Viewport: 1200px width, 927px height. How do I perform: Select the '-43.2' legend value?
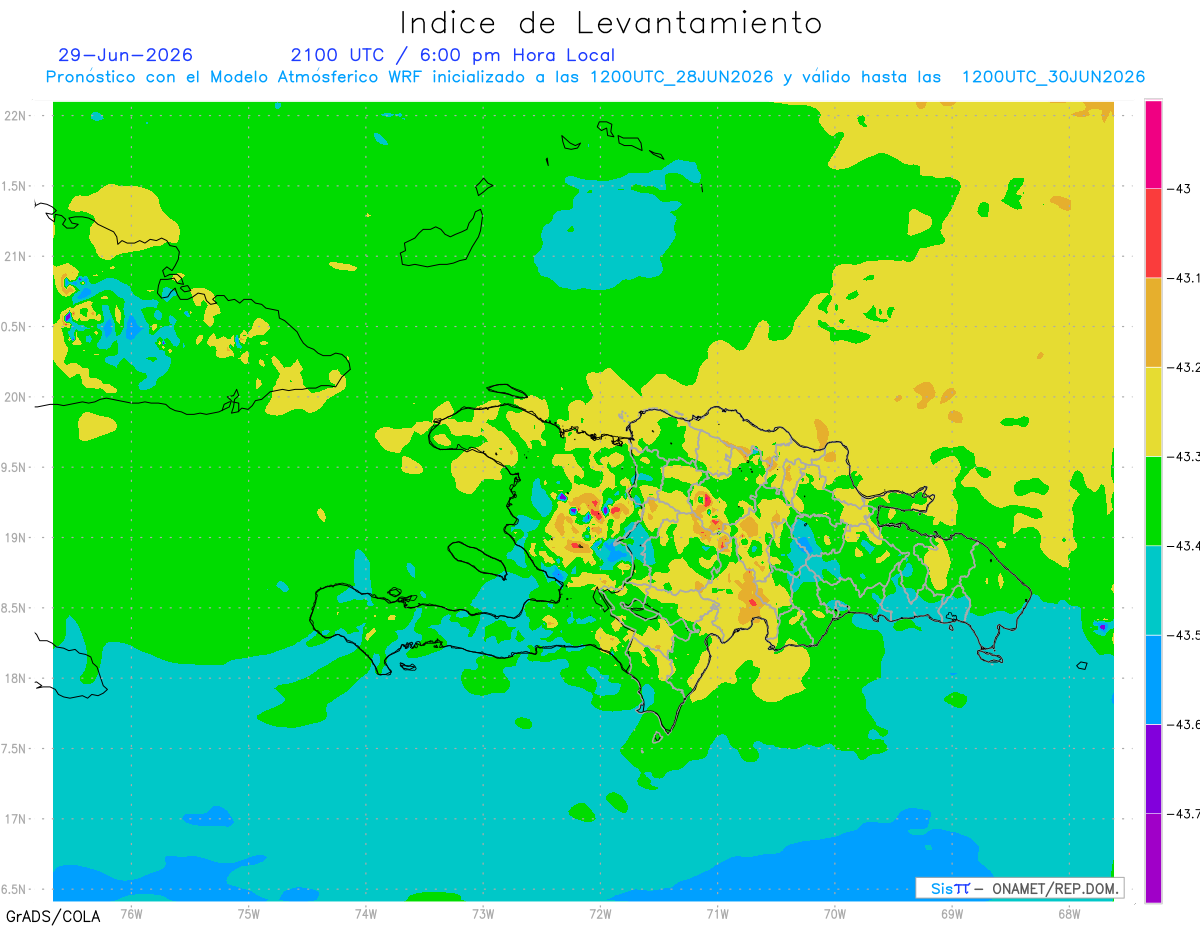tap(1183, 367)
